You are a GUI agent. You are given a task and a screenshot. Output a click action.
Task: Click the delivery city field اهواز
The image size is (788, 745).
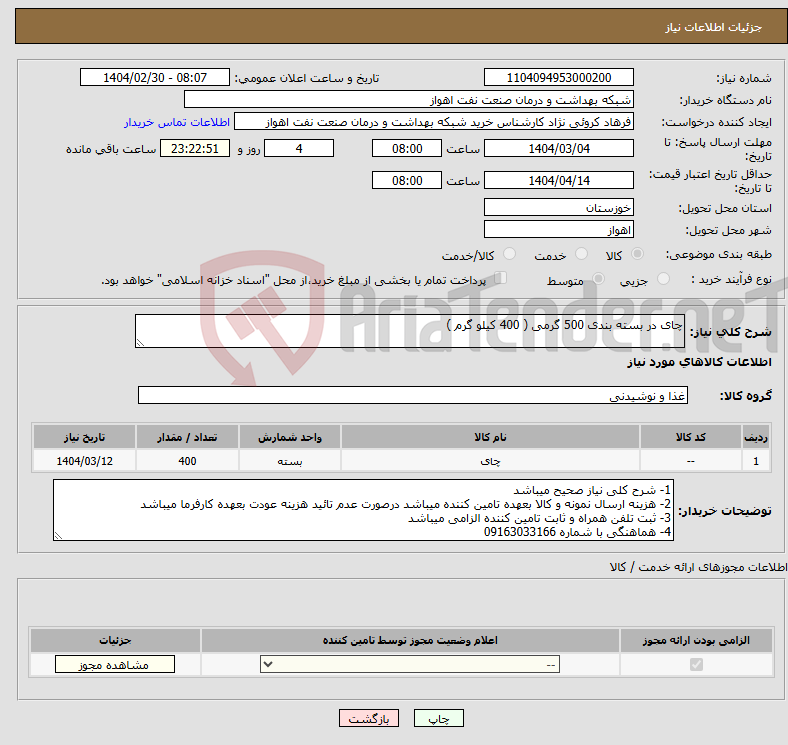tap(558, 229)
